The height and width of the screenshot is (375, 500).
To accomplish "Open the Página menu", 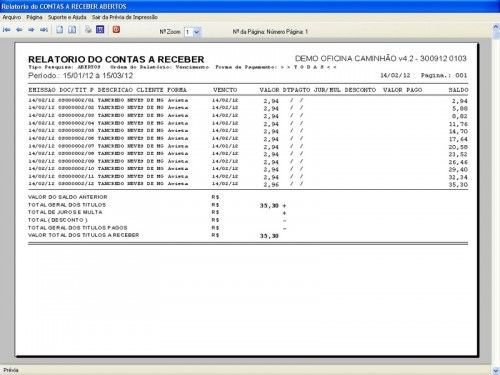I will 34,17.
